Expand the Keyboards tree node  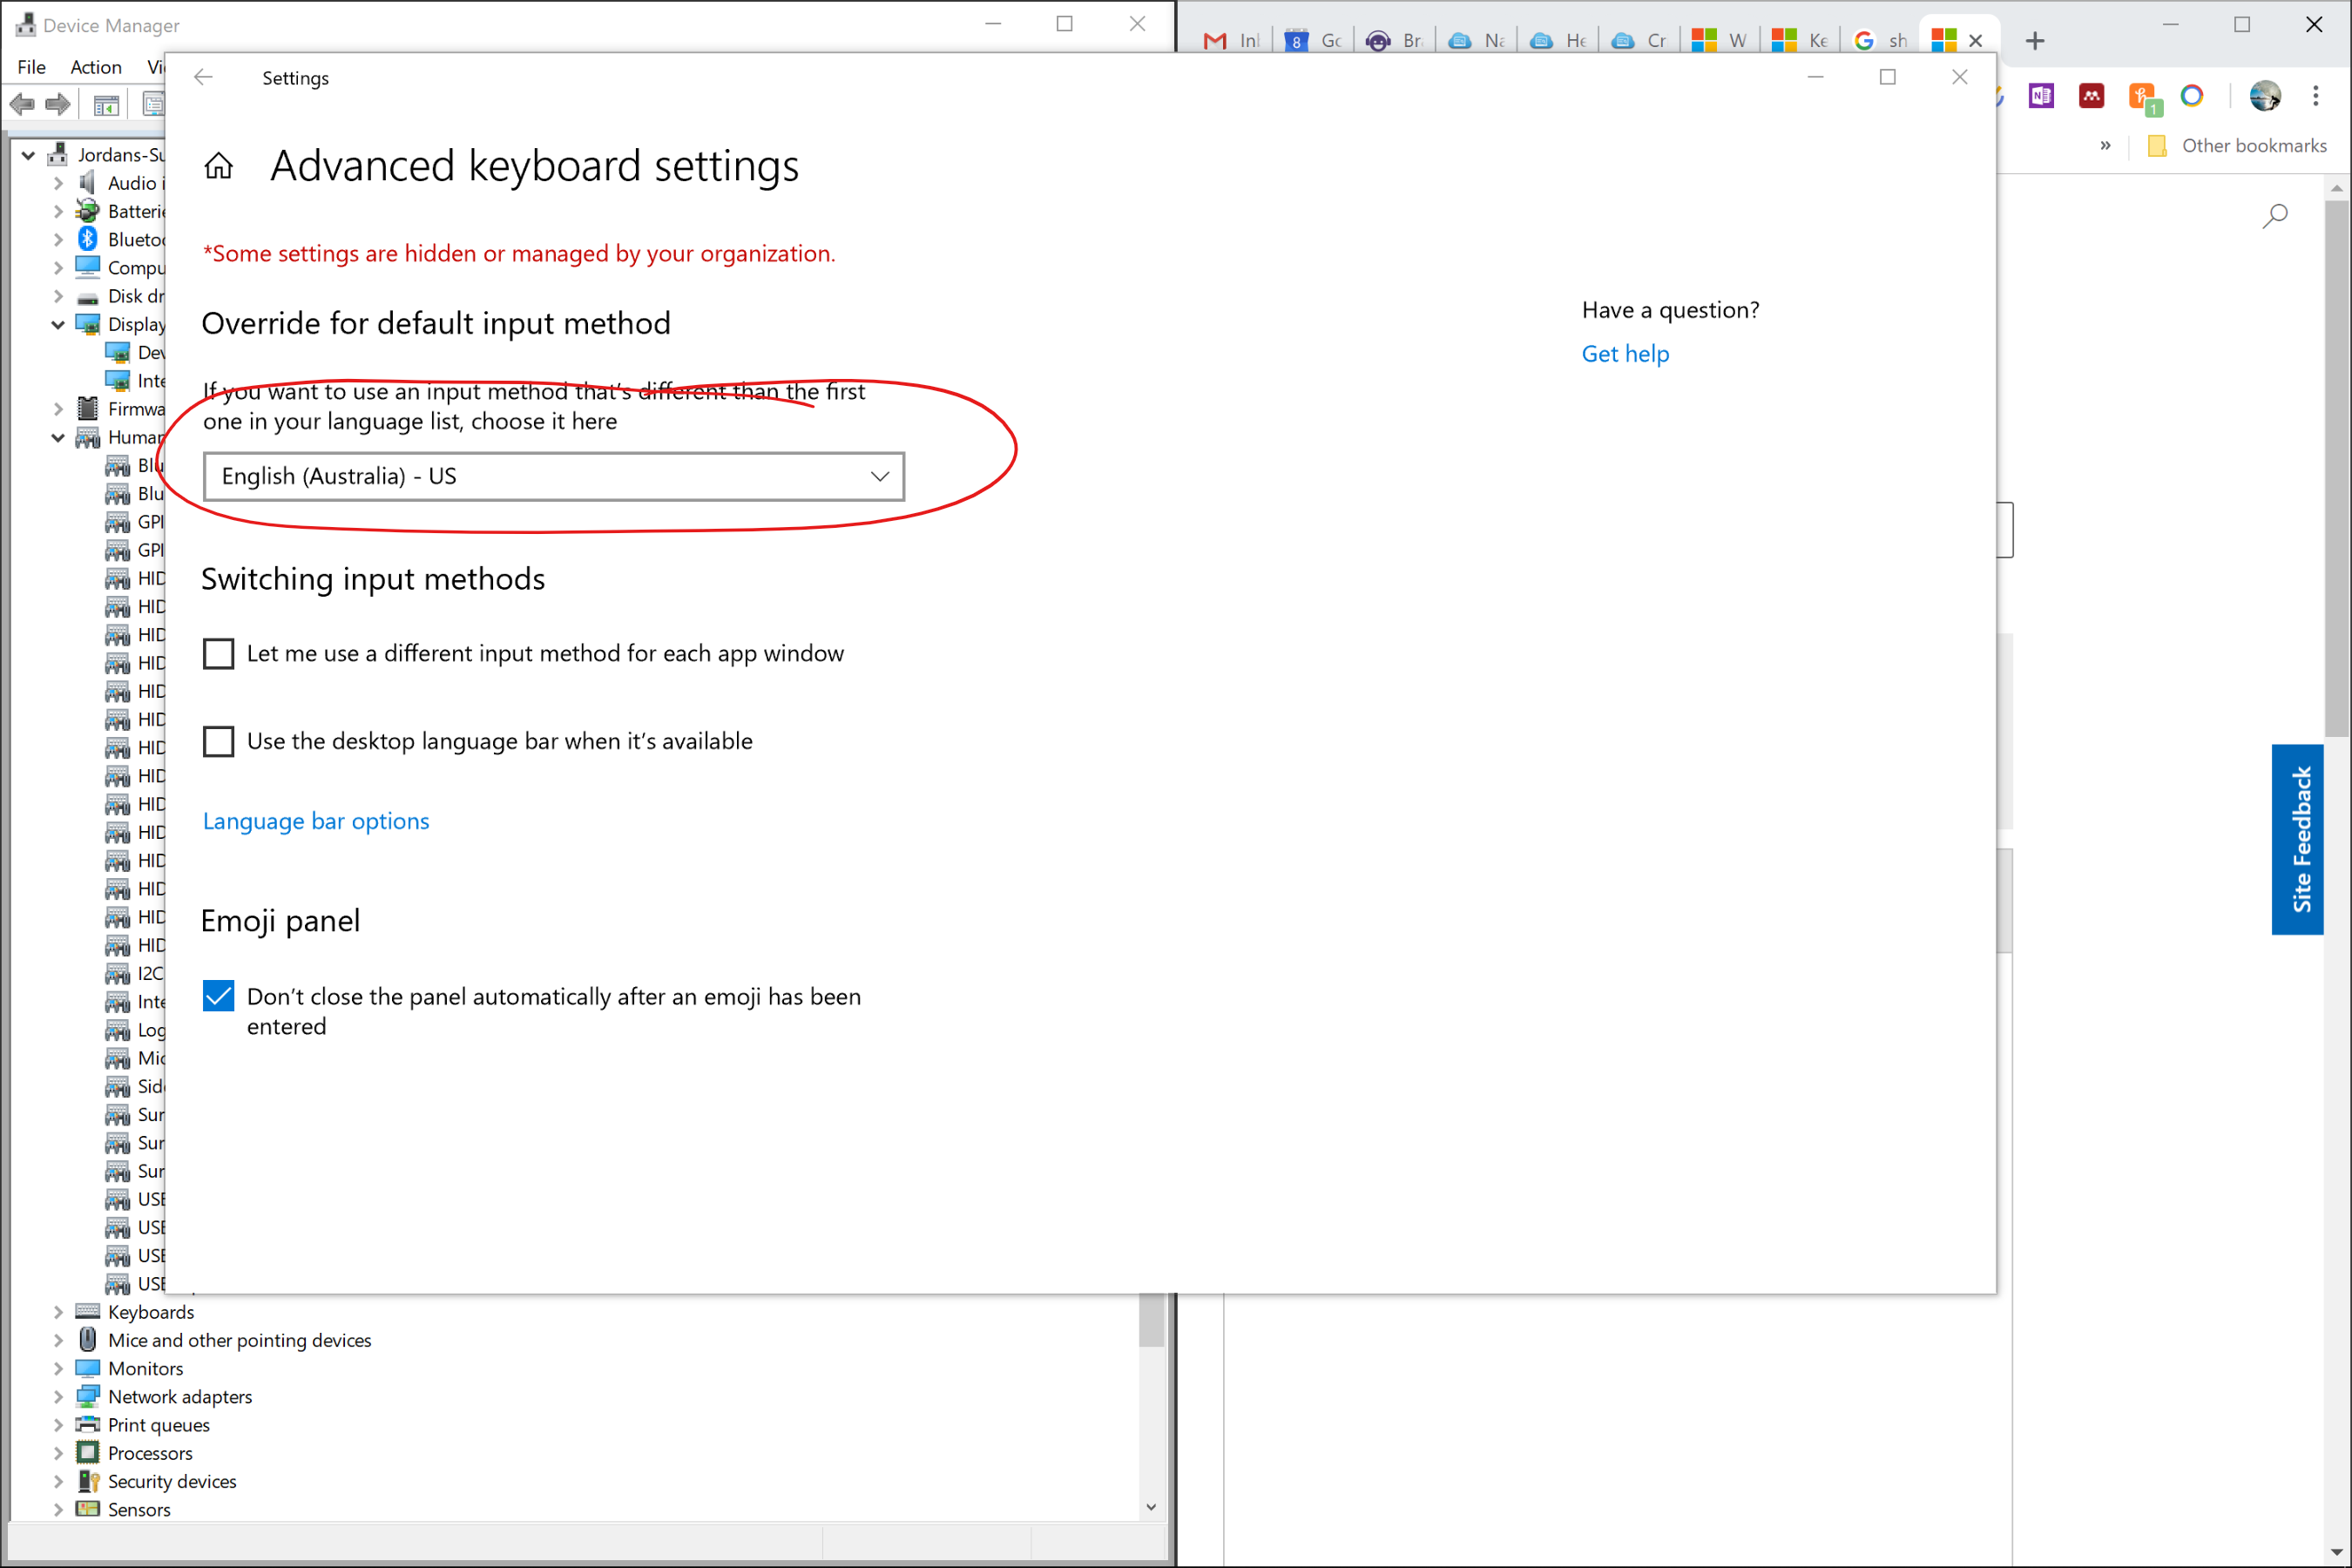[58, 1312]
